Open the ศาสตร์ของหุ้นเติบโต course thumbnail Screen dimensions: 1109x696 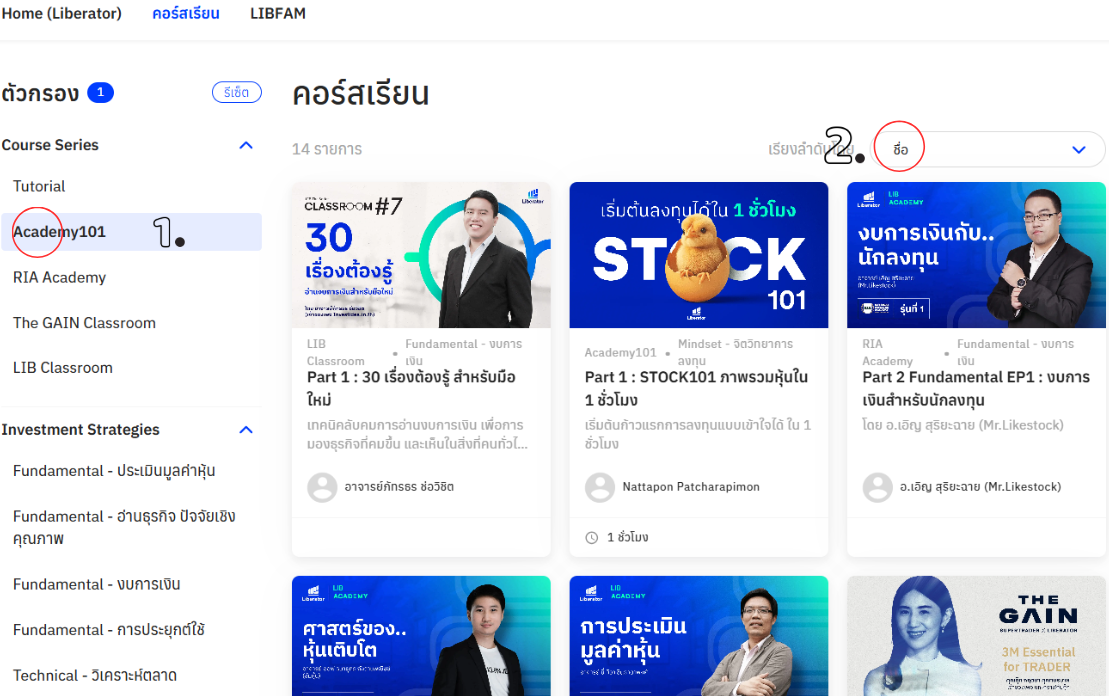pos(422,636)
